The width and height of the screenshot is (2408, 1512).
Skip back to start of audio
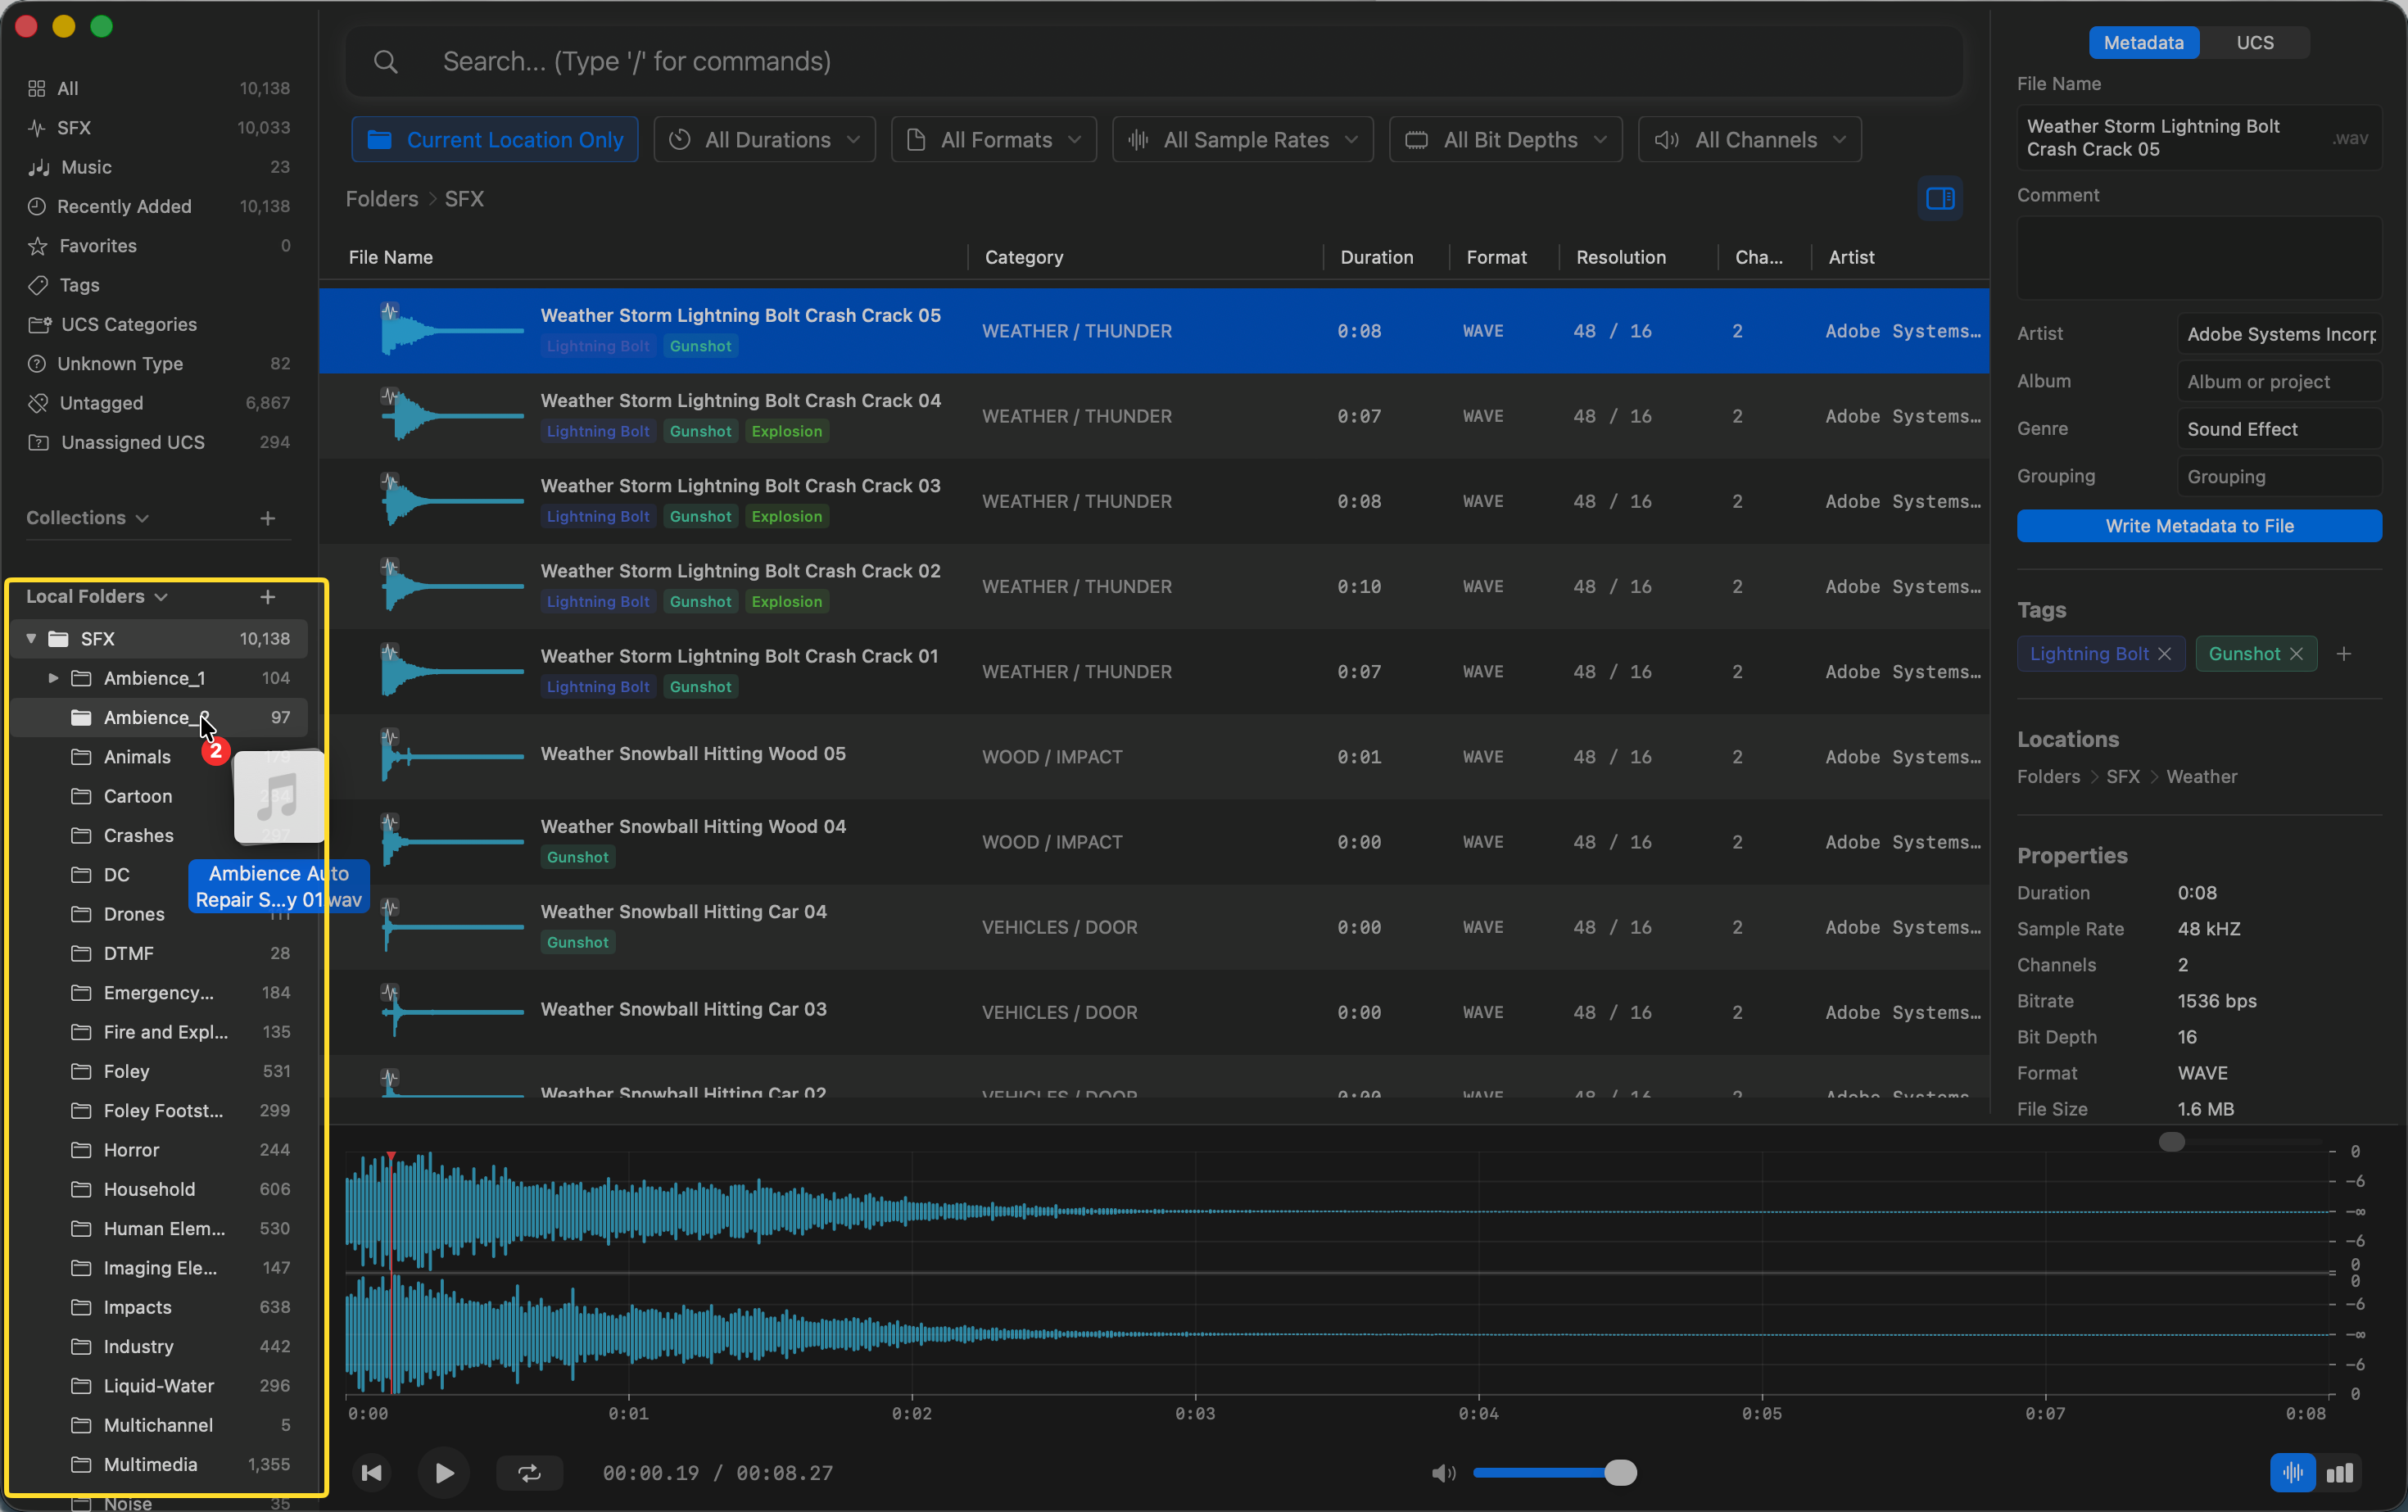click(372, 1472)
